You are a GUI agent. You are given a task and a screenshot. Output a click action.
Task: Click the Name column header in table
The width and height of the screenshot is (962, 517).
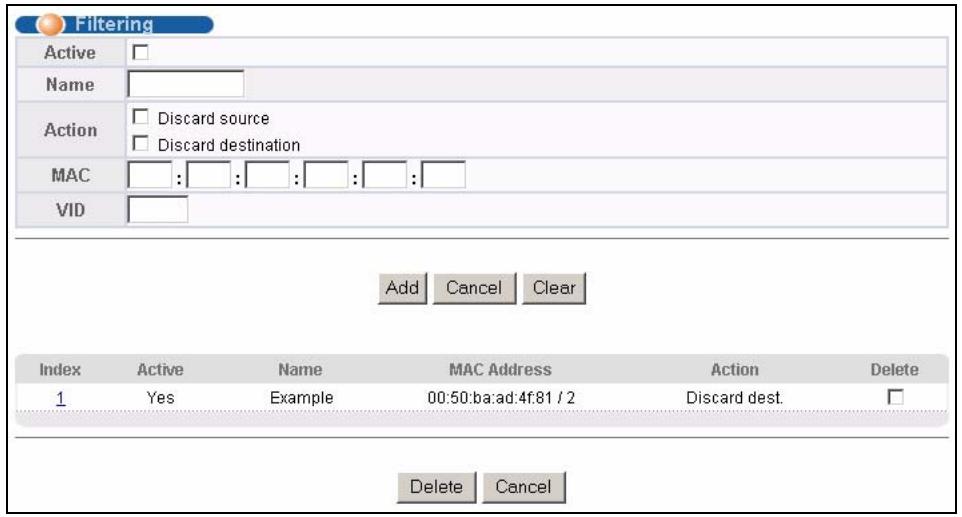[x=300, y=370]
